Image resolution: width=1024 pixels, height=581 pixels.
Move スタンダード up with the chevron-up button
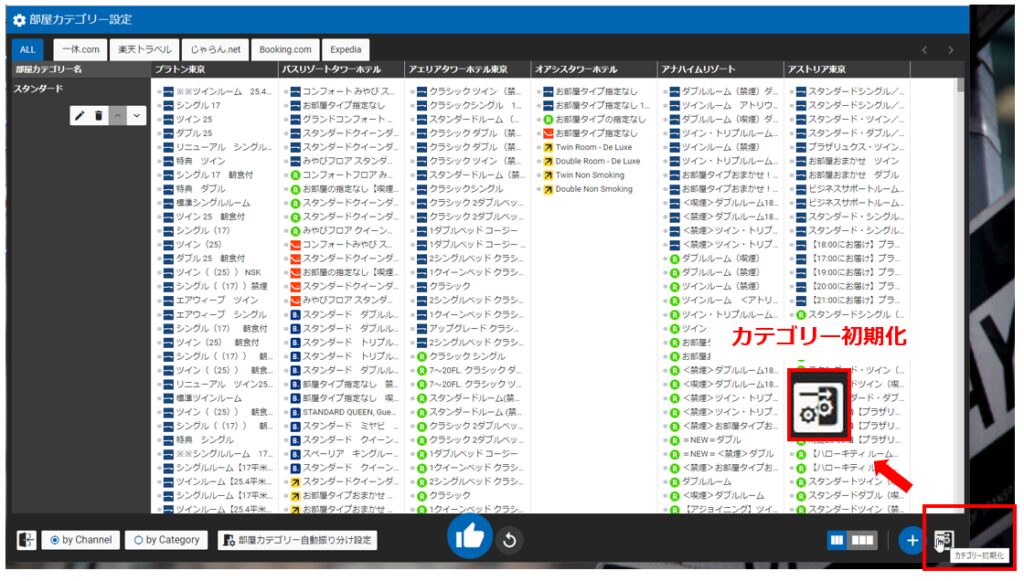pos(118,116)
